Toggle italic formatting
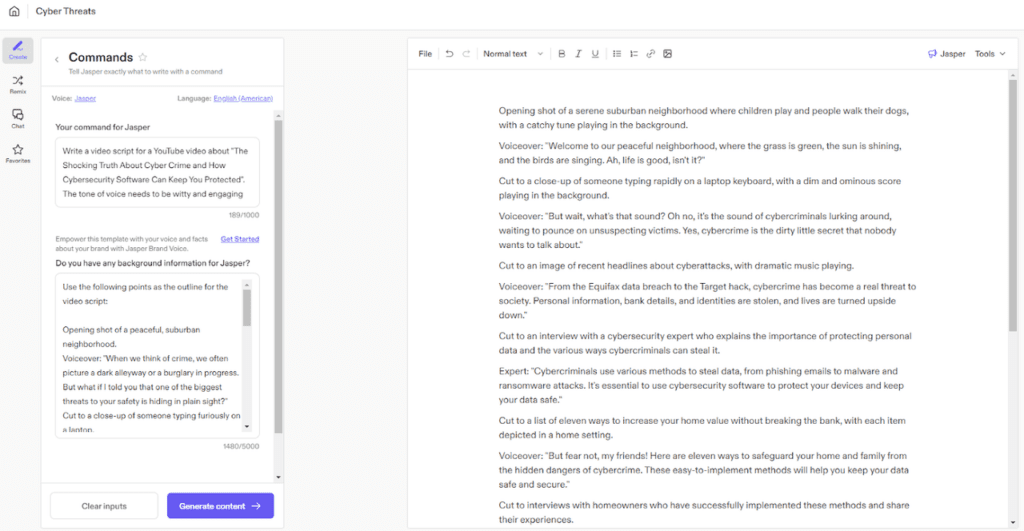1024x531 pixels. tap(578, 54)
